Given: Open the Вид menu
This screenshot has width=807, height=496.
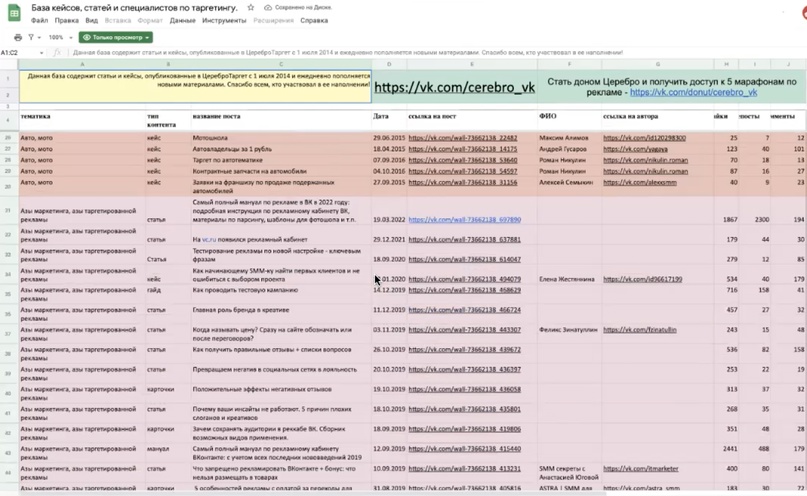Looking at the screenshot, I should pos(92,21).
